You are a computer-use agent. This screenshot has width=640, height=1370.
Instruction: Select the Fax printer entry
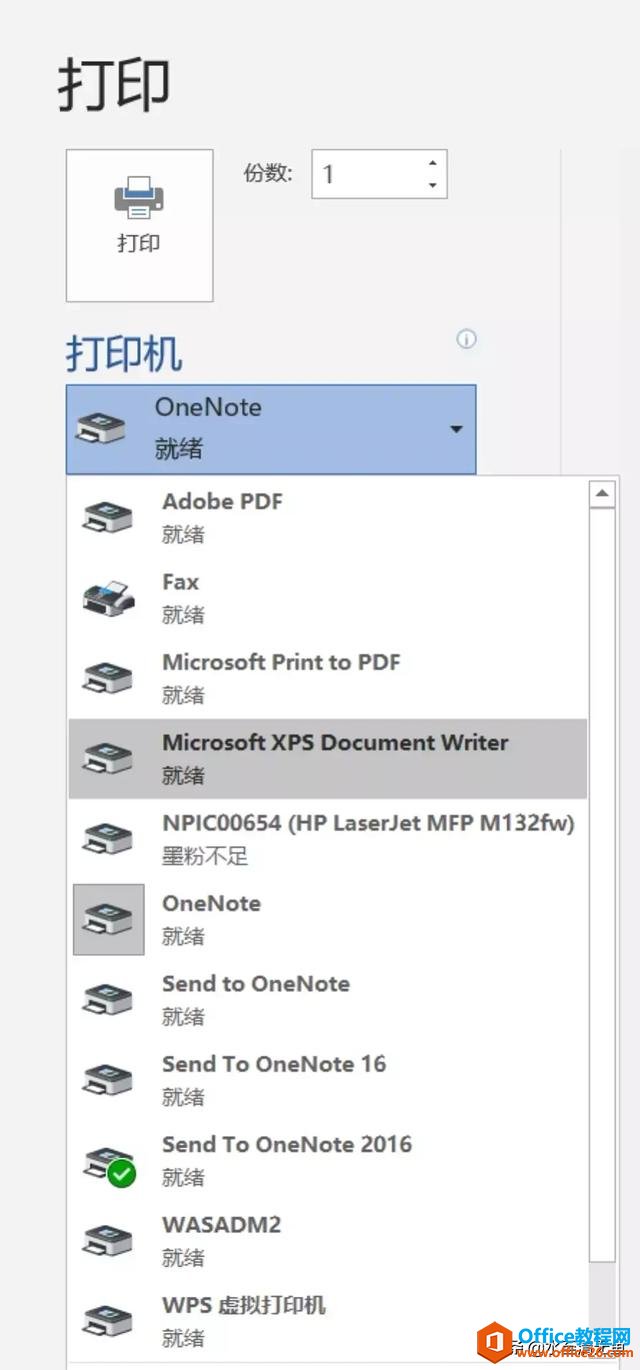point(327,598)
